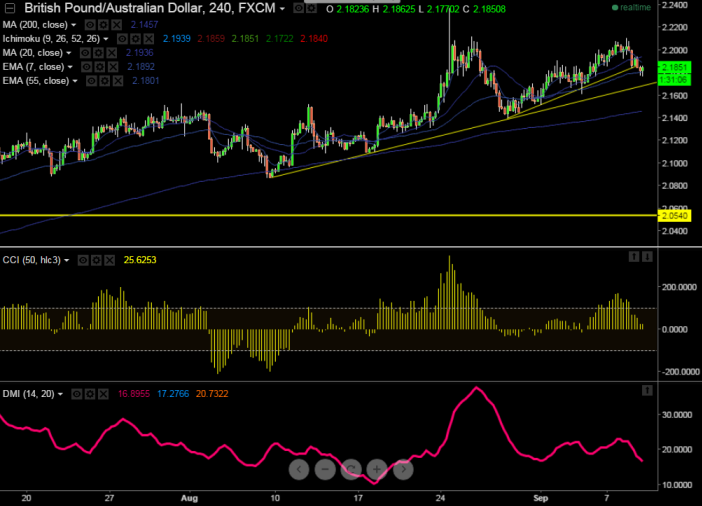The image size is (702, 506).
Task: Expand the MA (20, close) dropdown arrow
Action: click(x=68, y=53)
